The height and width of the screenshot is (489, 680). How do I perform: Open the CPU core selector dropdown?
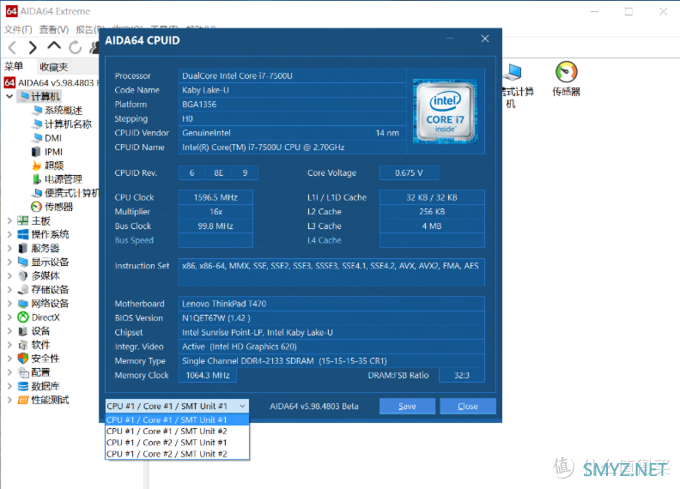coord(177,406)
